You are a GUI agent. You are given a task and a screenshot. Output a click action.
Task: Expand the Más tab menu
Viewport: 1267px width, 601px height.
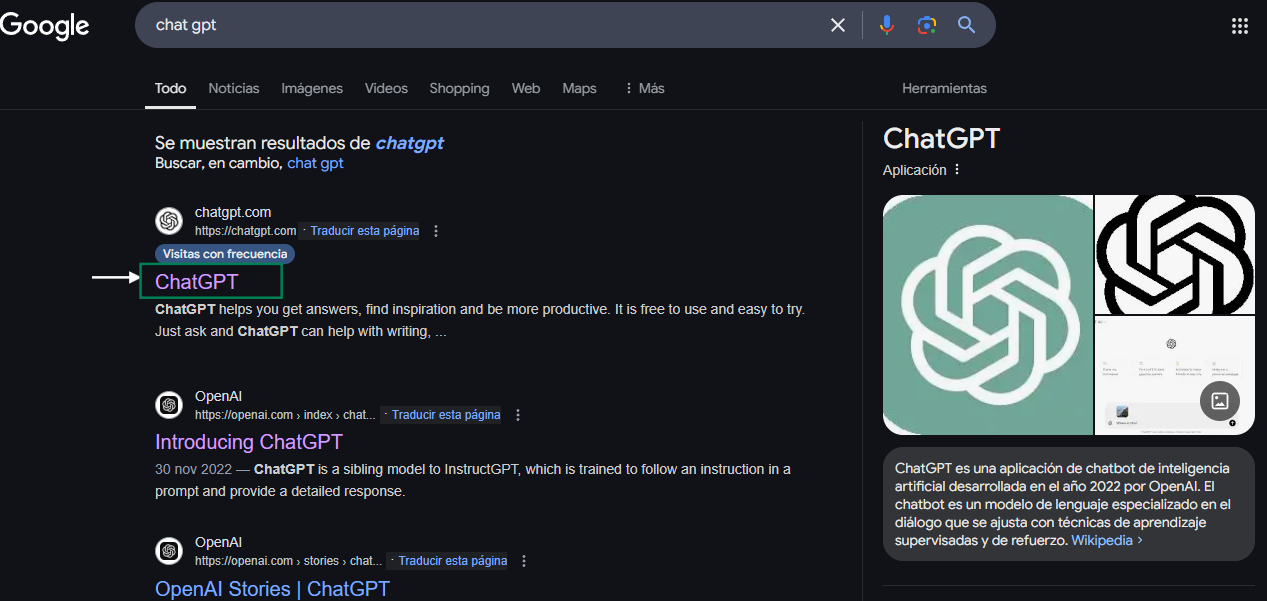click(x=644, y=88)
